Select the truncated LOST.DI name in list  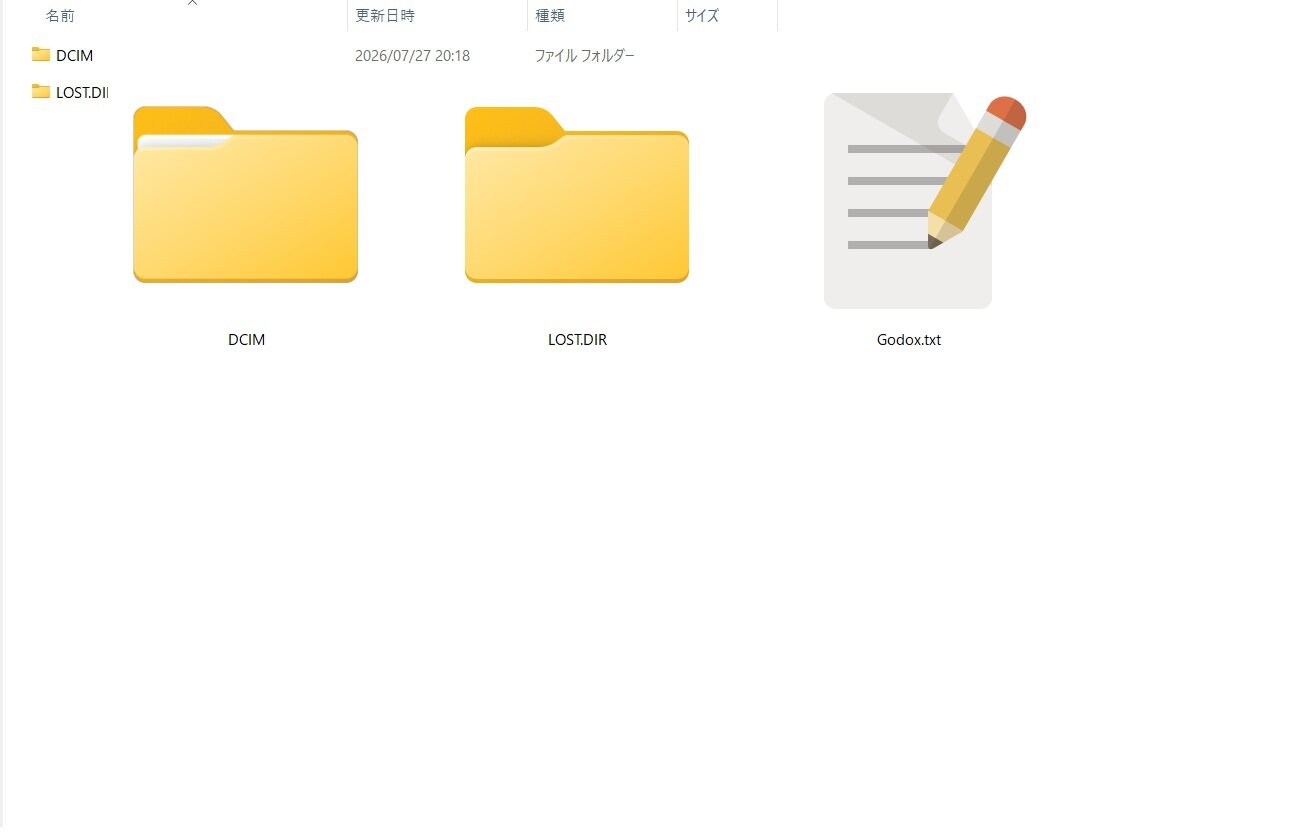[81, 93]
